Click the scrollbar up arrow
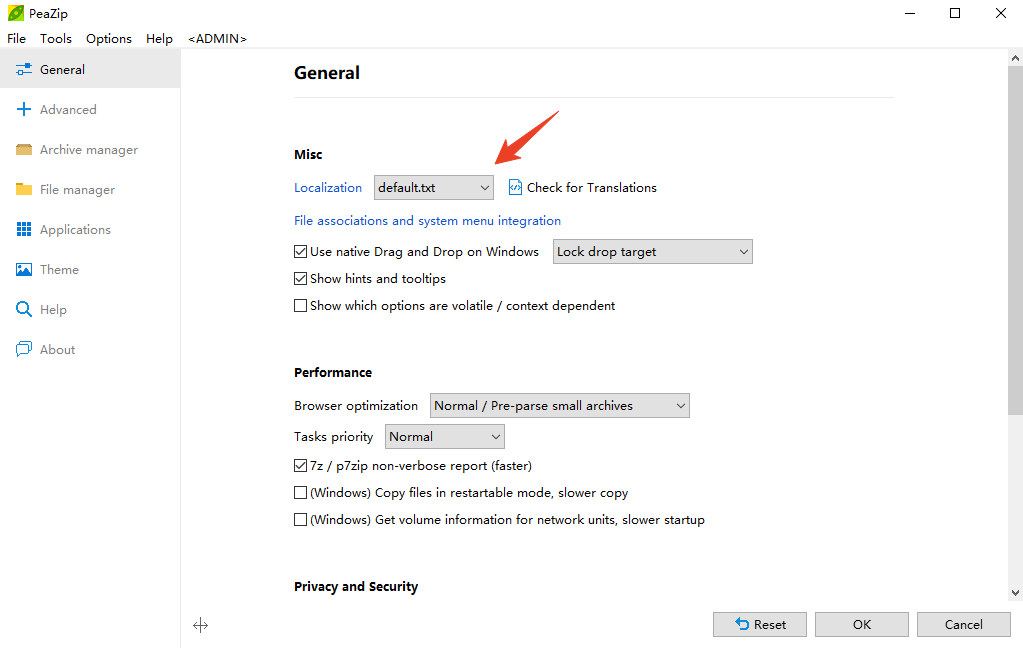The image size is (1023, 648). [x=1015, y=58]
